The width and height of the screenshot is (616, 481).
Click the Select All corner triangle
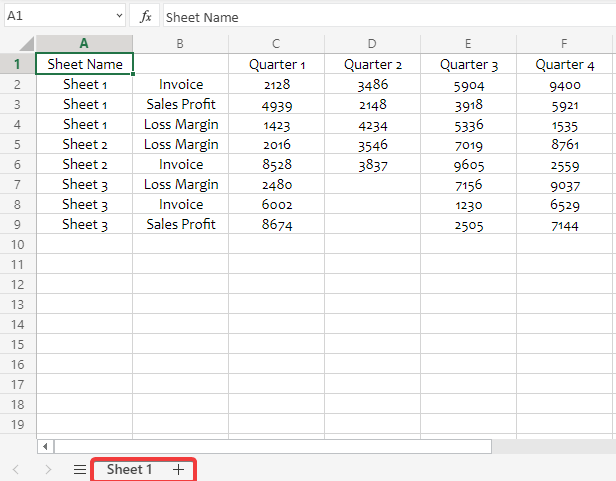[x=26, y=44]
